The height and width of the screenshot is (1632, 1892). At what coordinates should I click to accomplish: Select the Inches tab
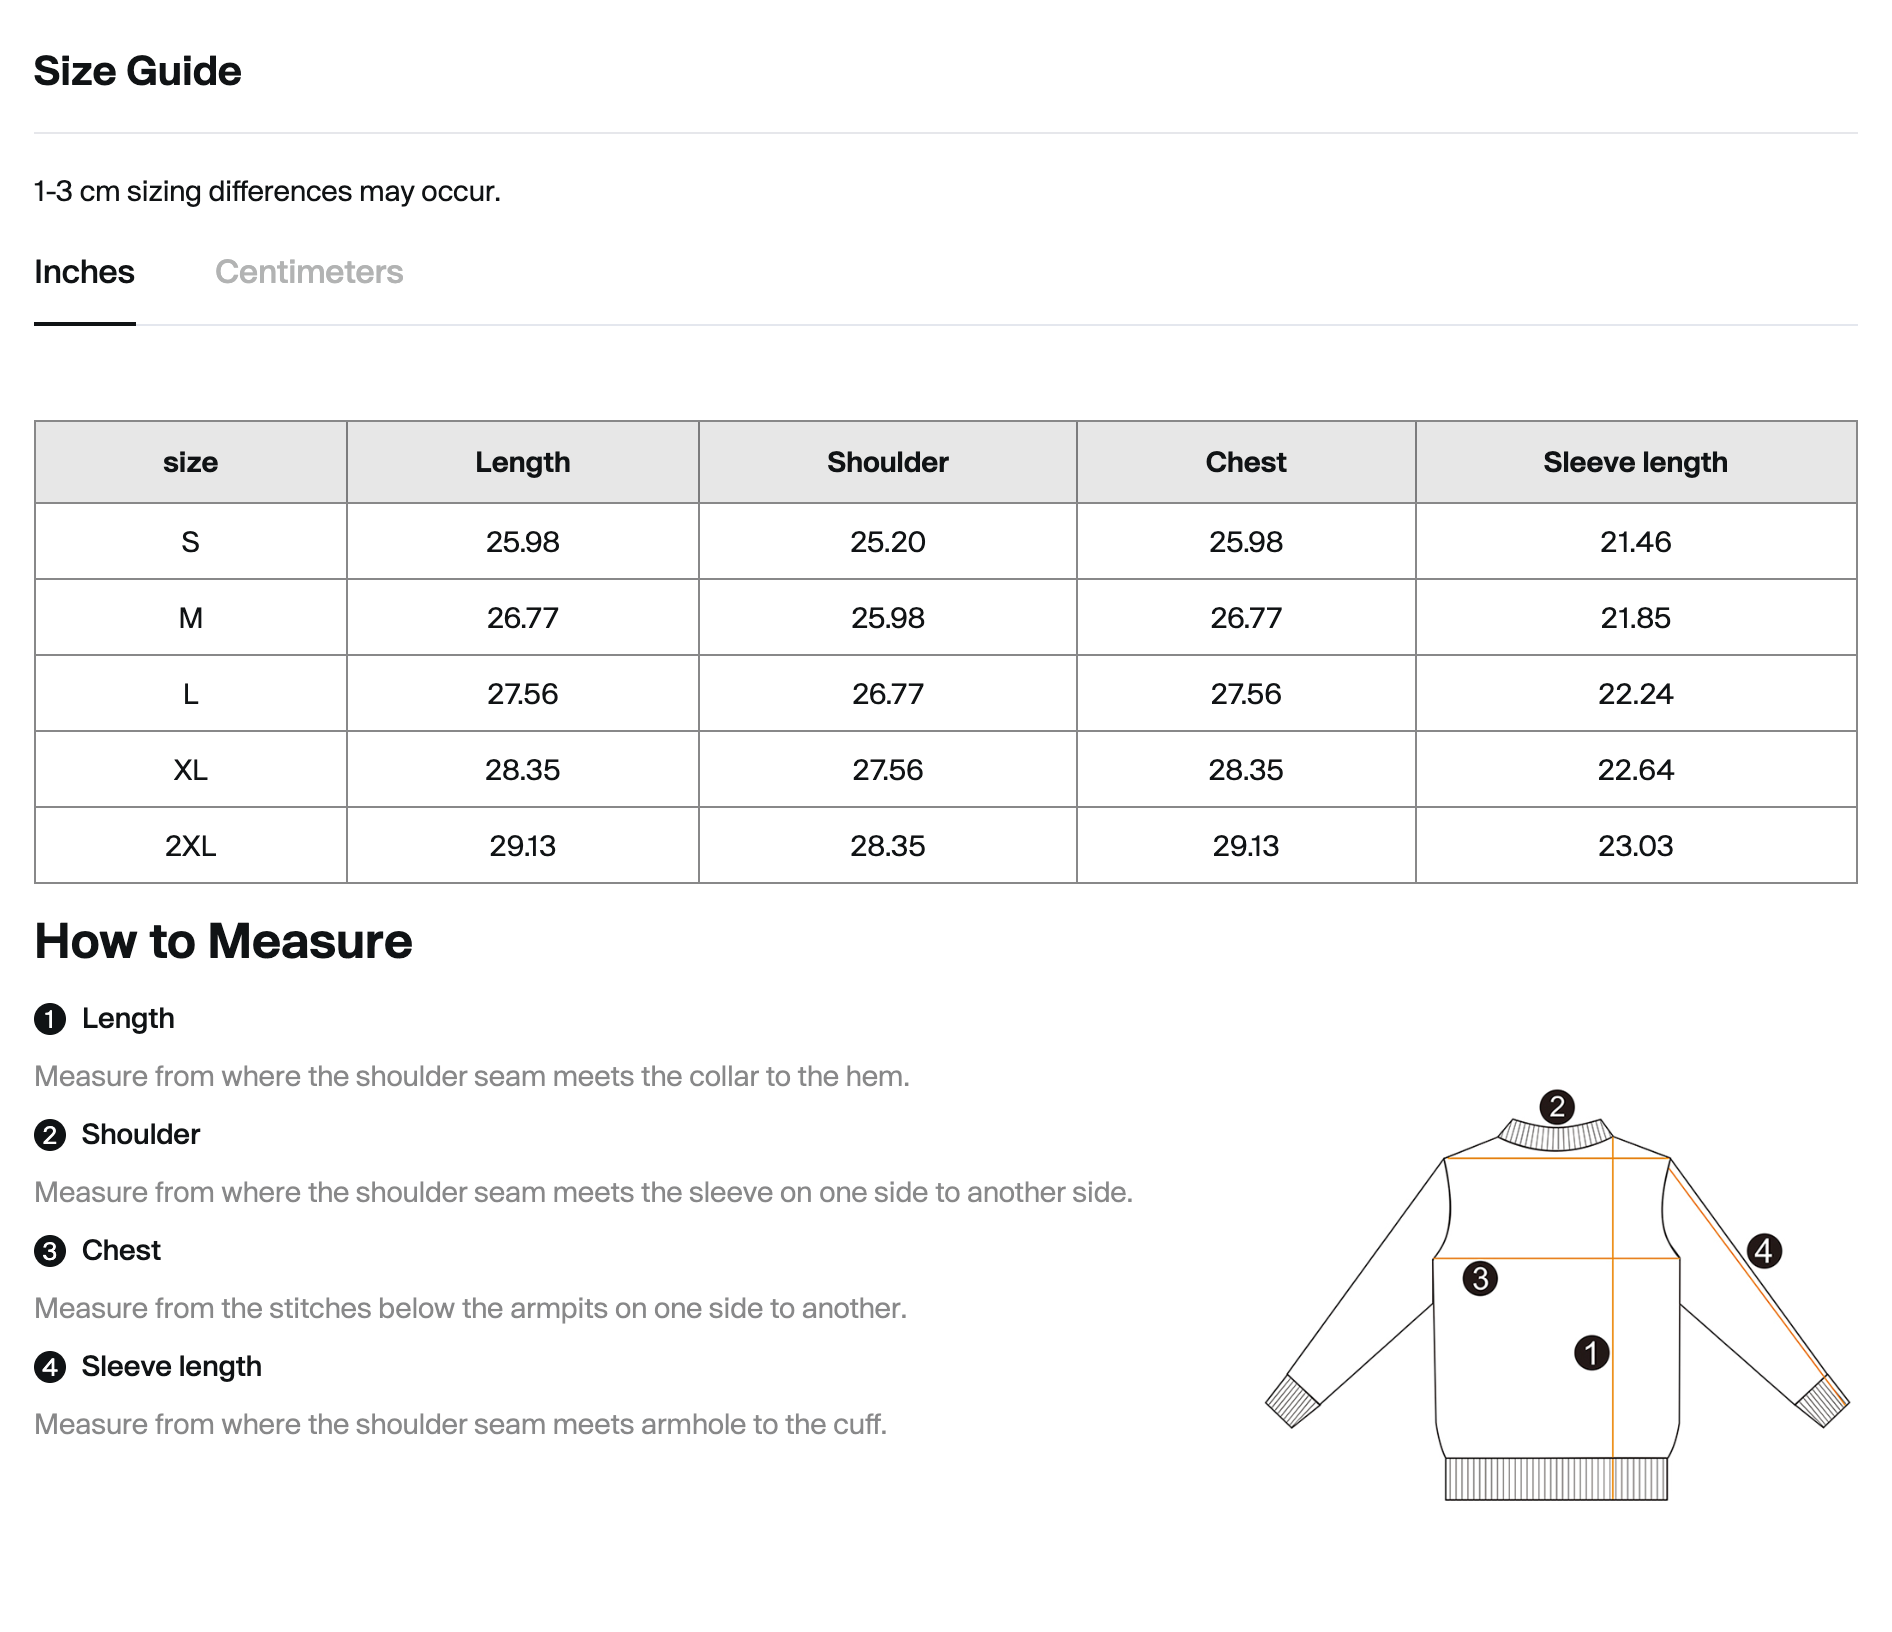84,272
